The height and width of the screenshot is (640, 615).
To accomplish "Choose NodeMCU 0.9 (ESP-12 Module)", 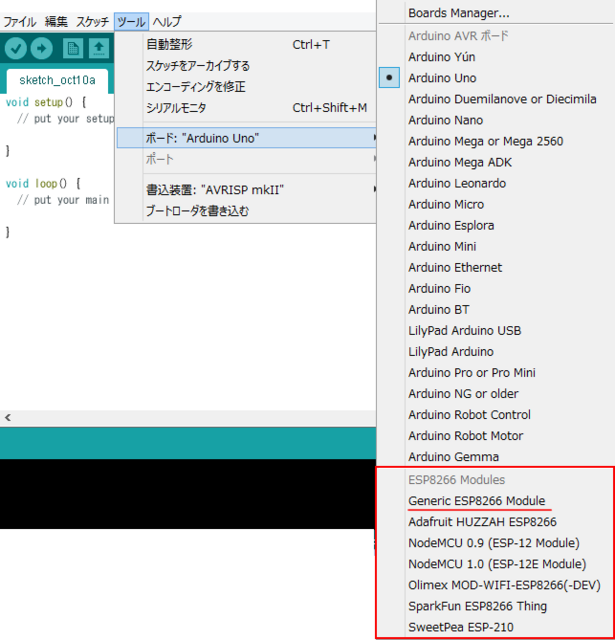I will (496, 543).
